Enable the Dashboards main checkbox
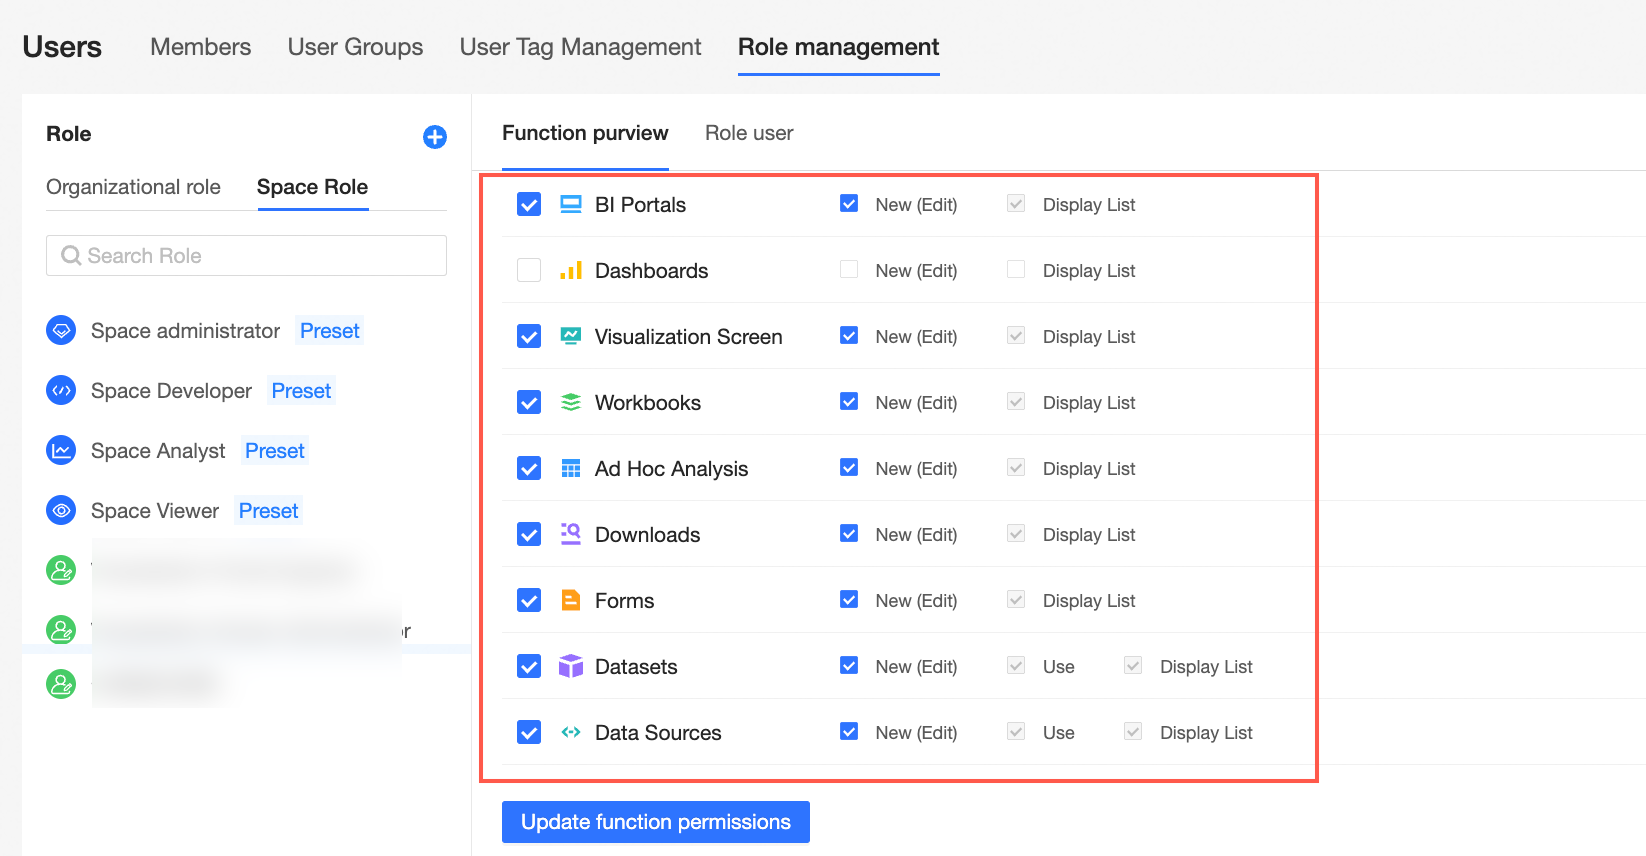Image resolution: width=1646 pixels, height=856 pixels. [529, 270]
